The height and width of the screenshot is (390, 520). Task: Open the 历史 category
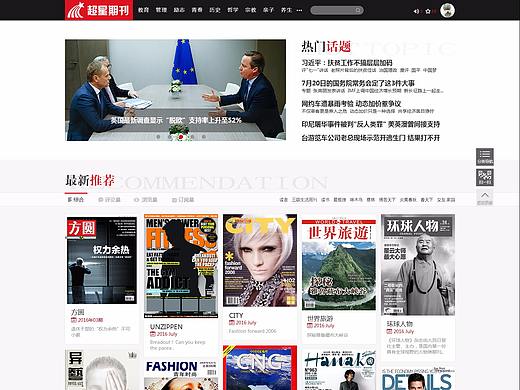215,10
